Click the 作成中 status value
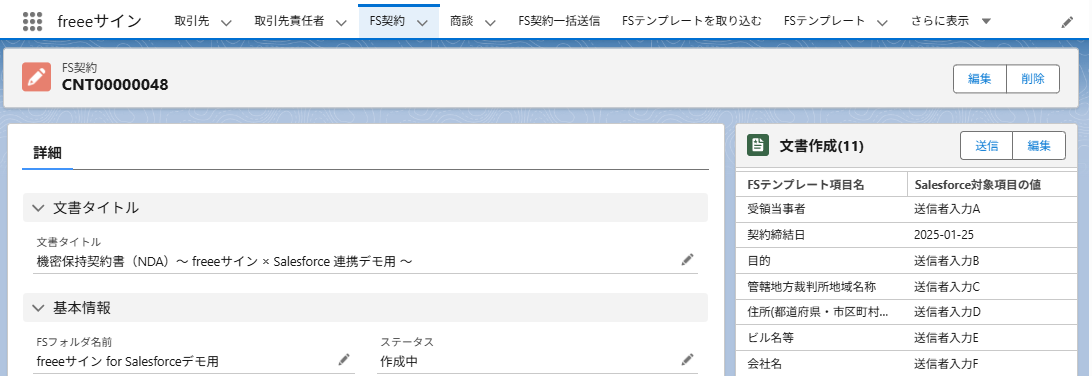 click(399, 361)
